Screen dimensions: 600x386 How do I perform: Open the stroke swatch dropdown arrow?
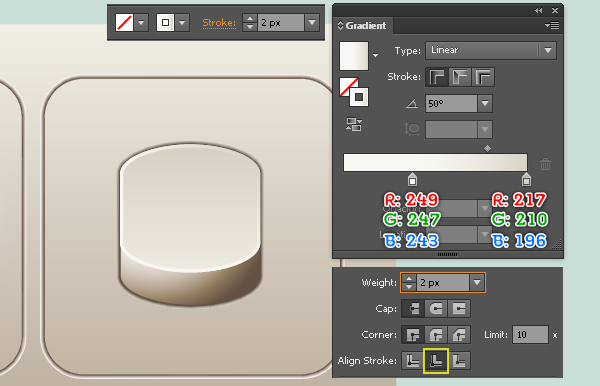pos(183,23)
